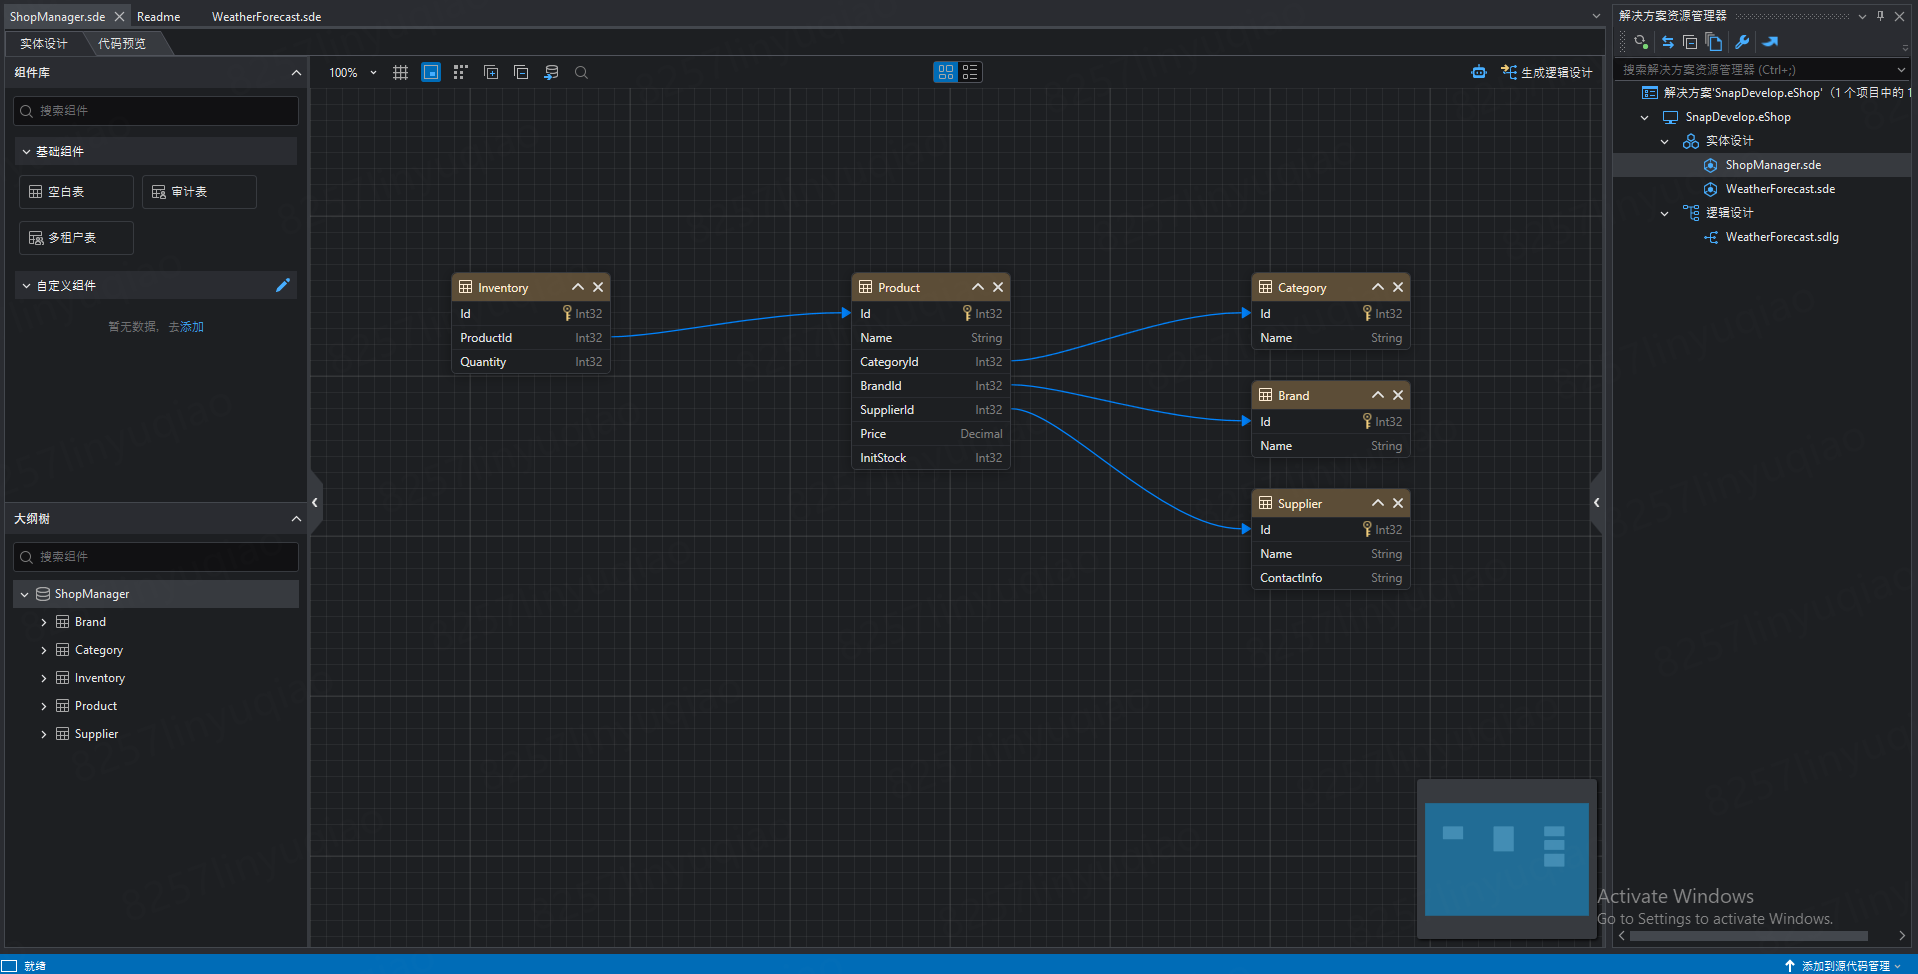Click the canvas search magnifier icon
1918x974 pixels.
click(x=581, y=72)
